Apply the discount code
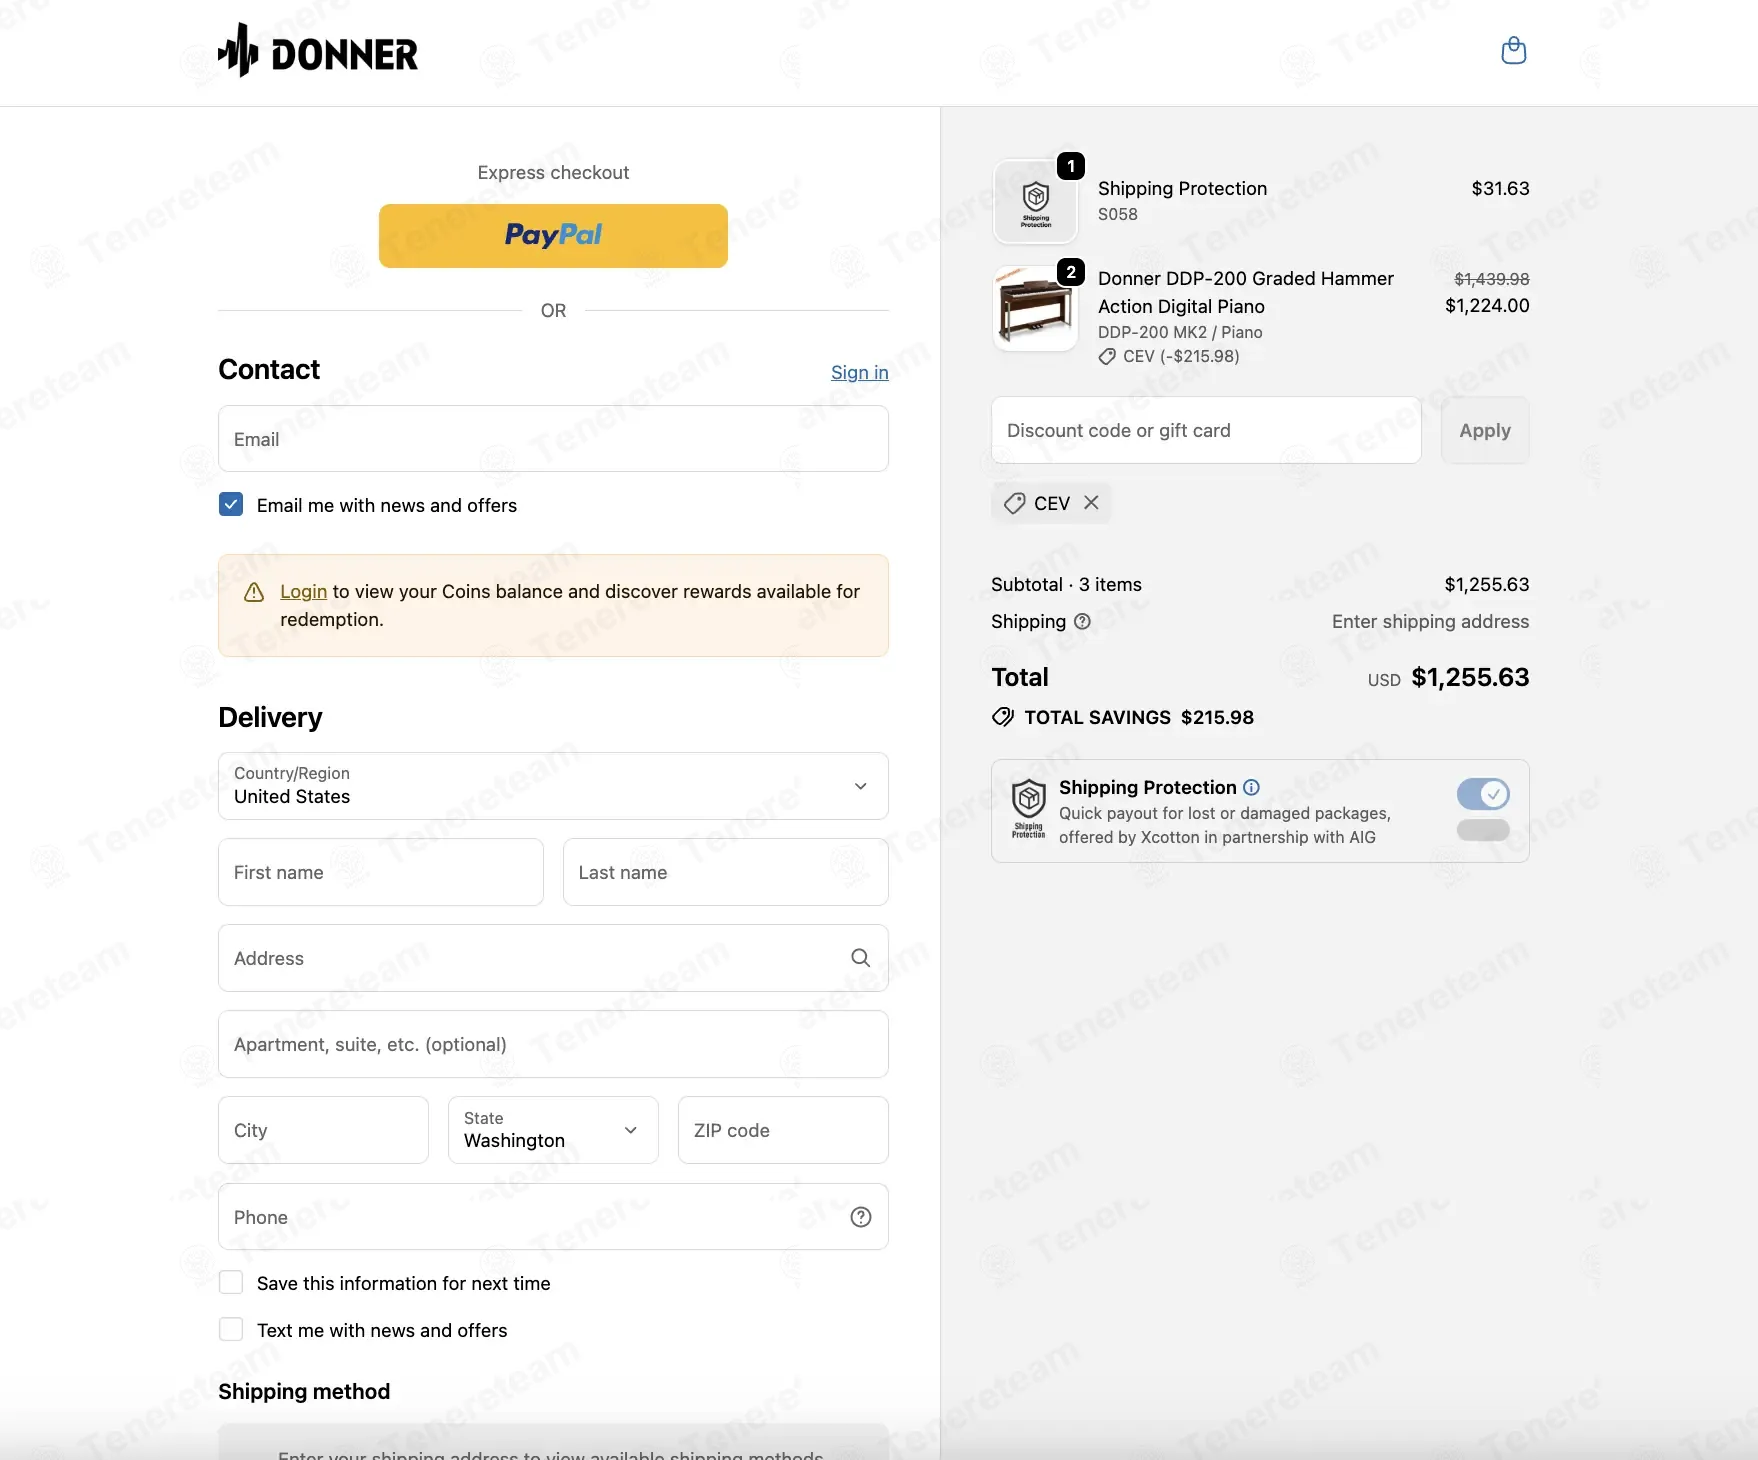Image resolution: width=1758 pixels, height=1460 pixels. [x=1485, y=430]
